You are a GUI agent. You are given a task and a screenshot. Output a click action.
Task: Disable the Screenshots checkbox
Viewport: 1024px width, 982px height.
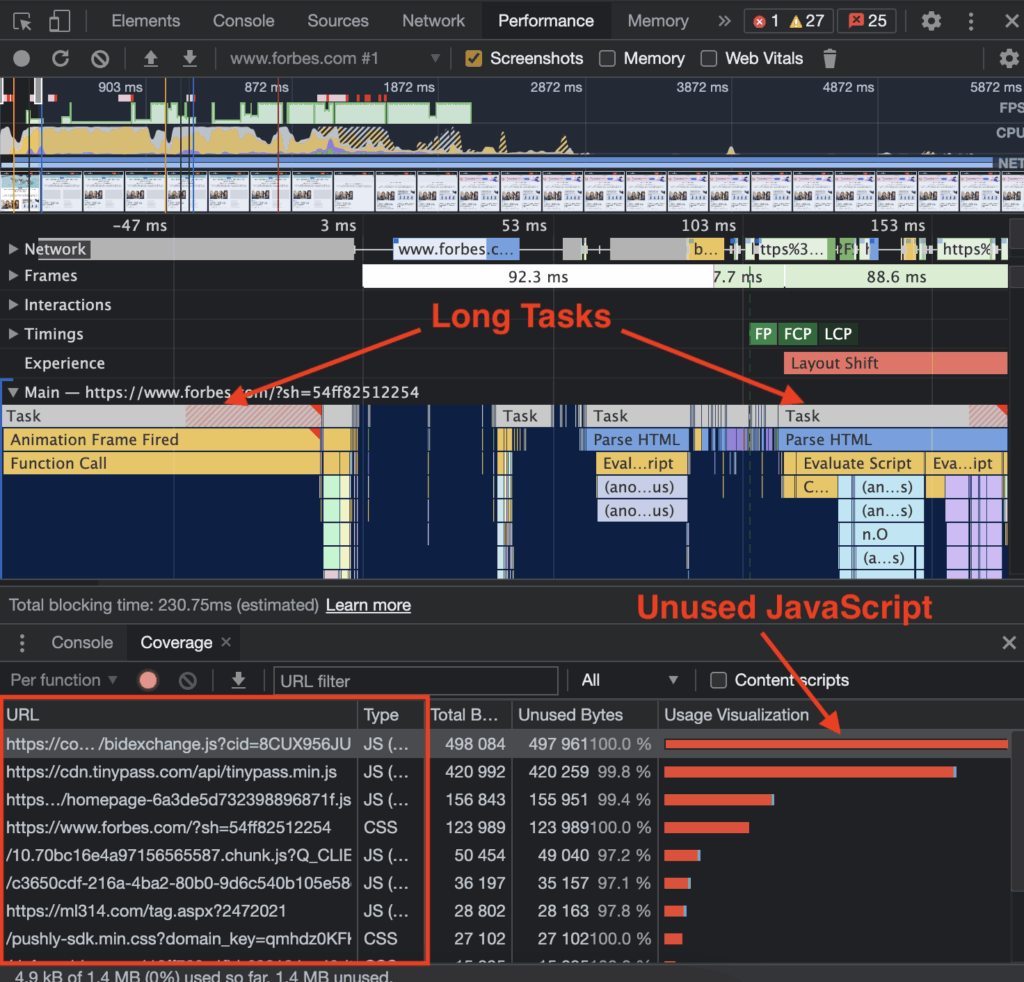click(474, 58)
